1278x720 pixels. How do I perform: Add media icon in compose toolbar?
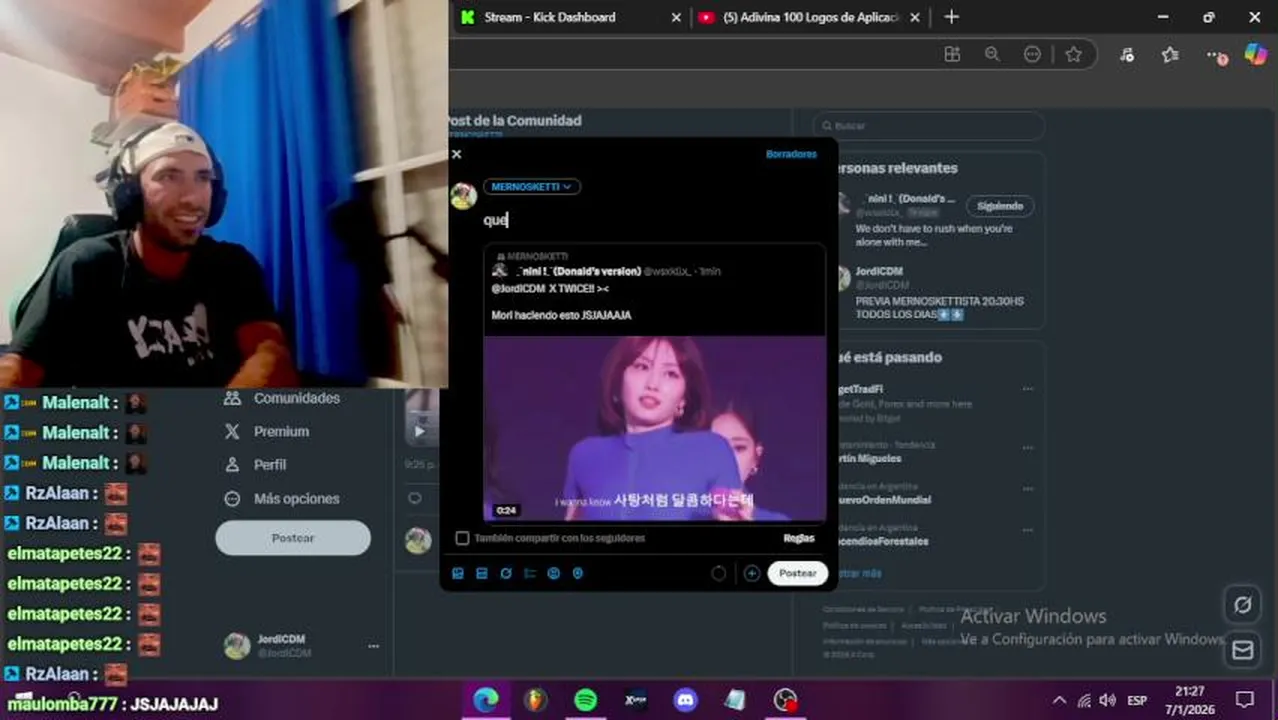click(x=458, y=574)
